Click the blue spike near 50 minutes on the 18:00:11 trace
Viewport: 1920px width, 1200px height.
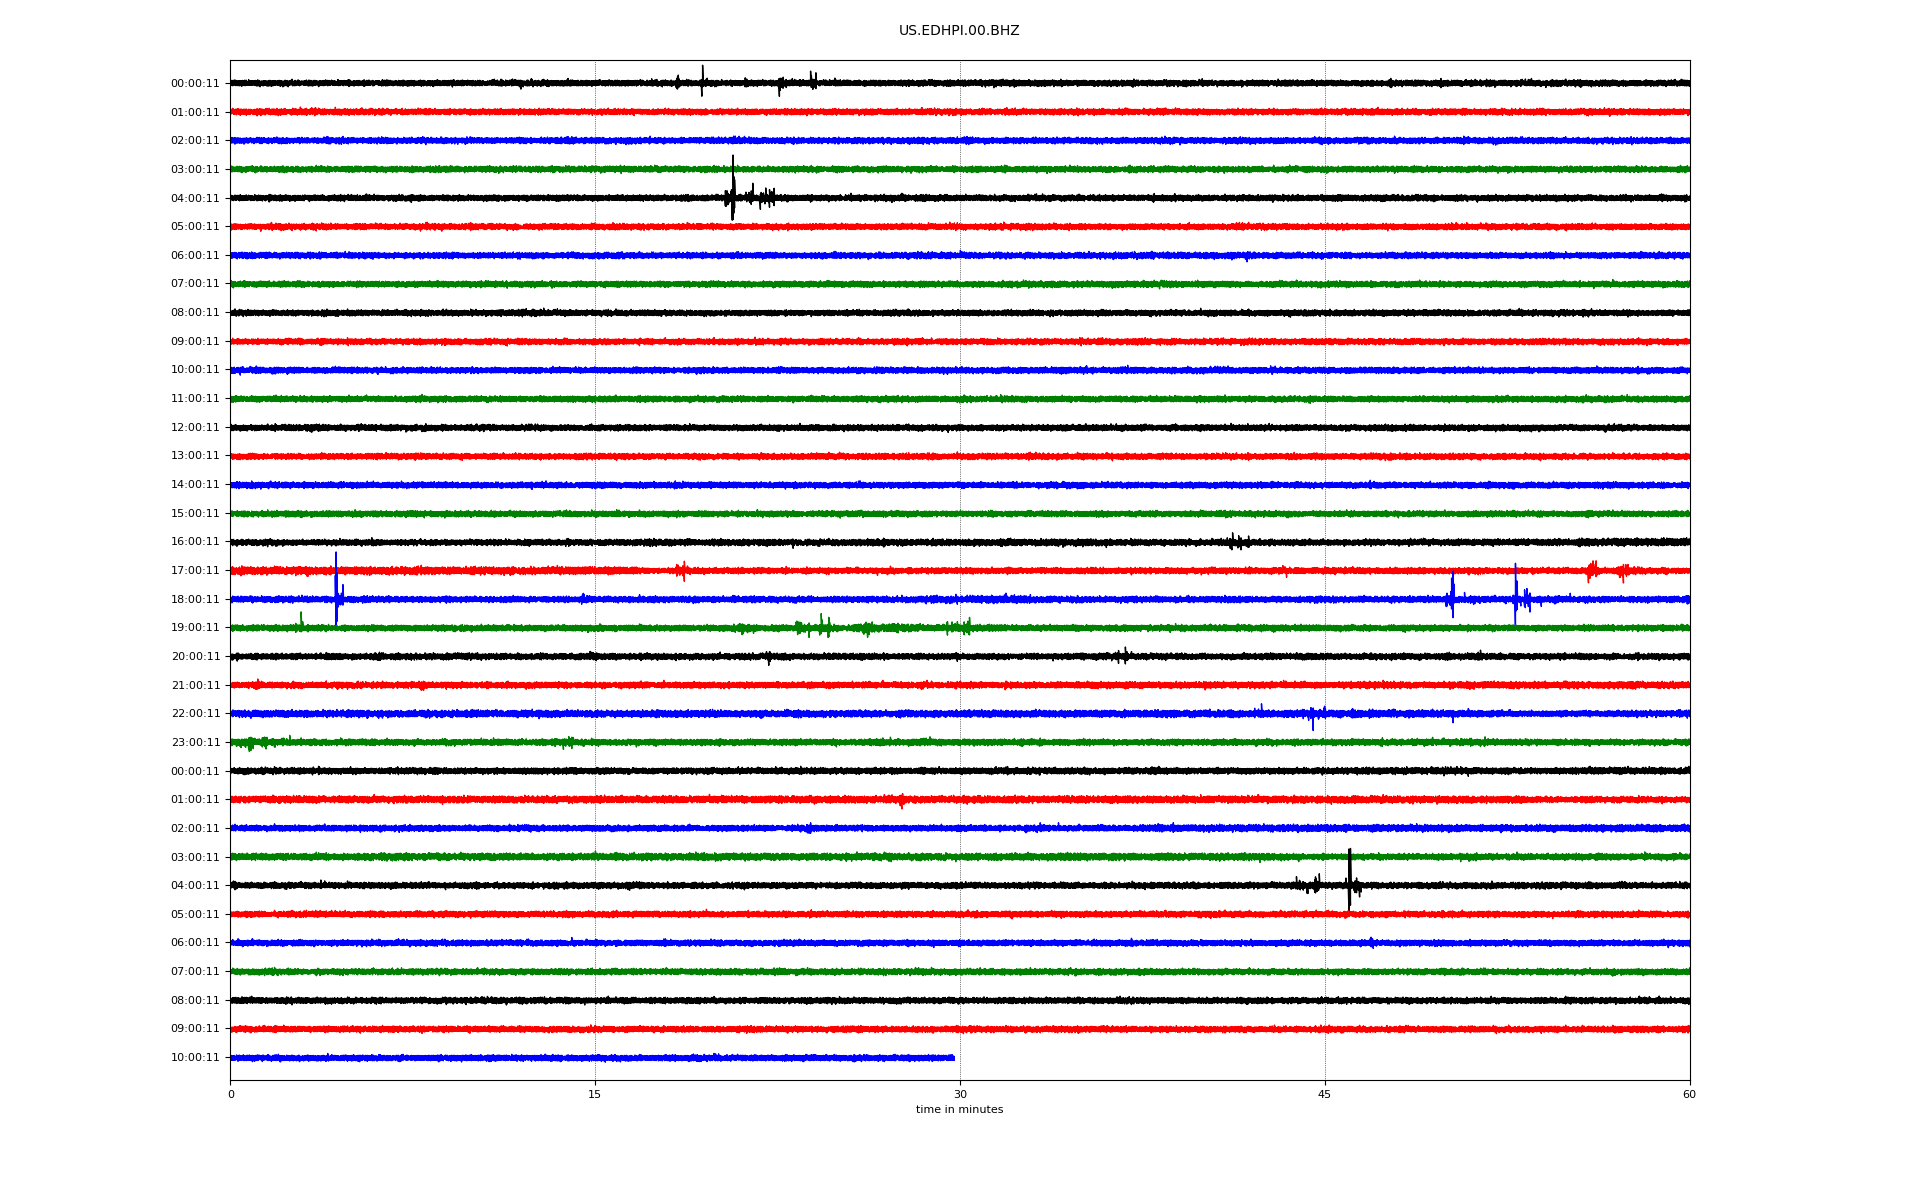tap(1452, 596)
